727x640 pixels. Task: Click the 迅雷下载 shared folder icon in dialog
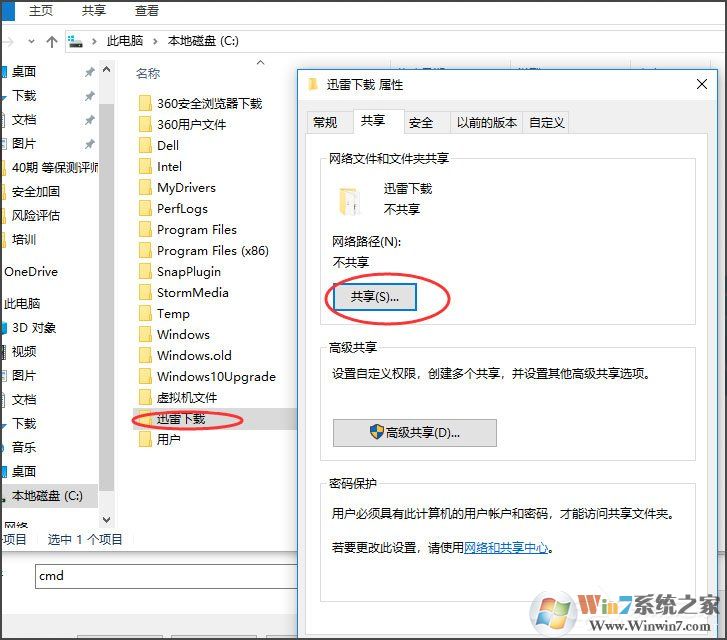click(x=350, y=201)
